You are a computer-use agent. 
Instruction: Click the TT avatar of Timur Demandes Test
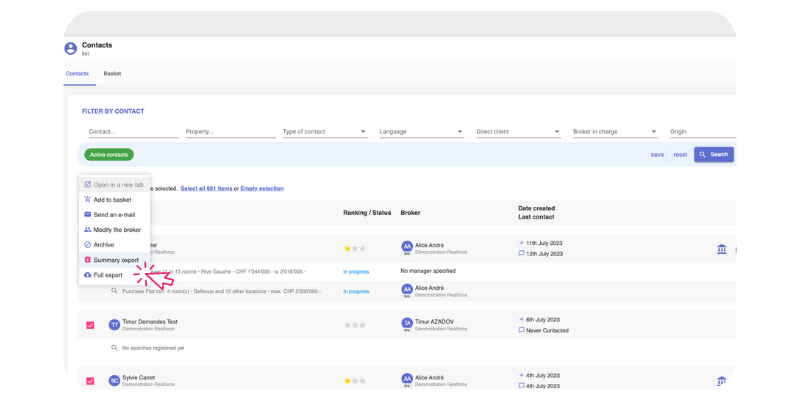coord(114,324)
